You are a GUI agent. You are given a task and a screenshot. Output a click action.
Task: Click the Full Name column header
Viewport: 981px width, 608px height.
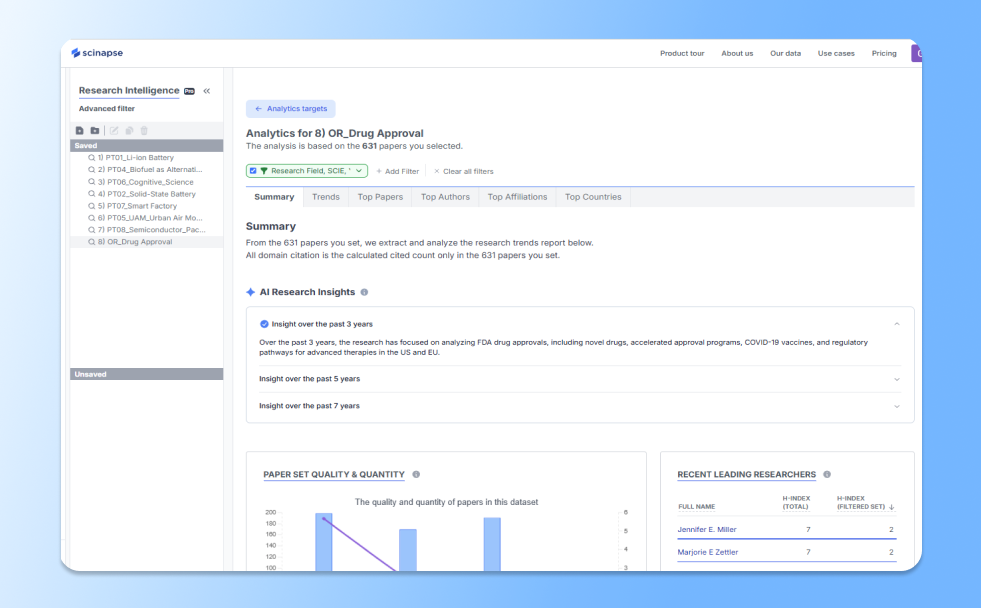click(696, 507)
